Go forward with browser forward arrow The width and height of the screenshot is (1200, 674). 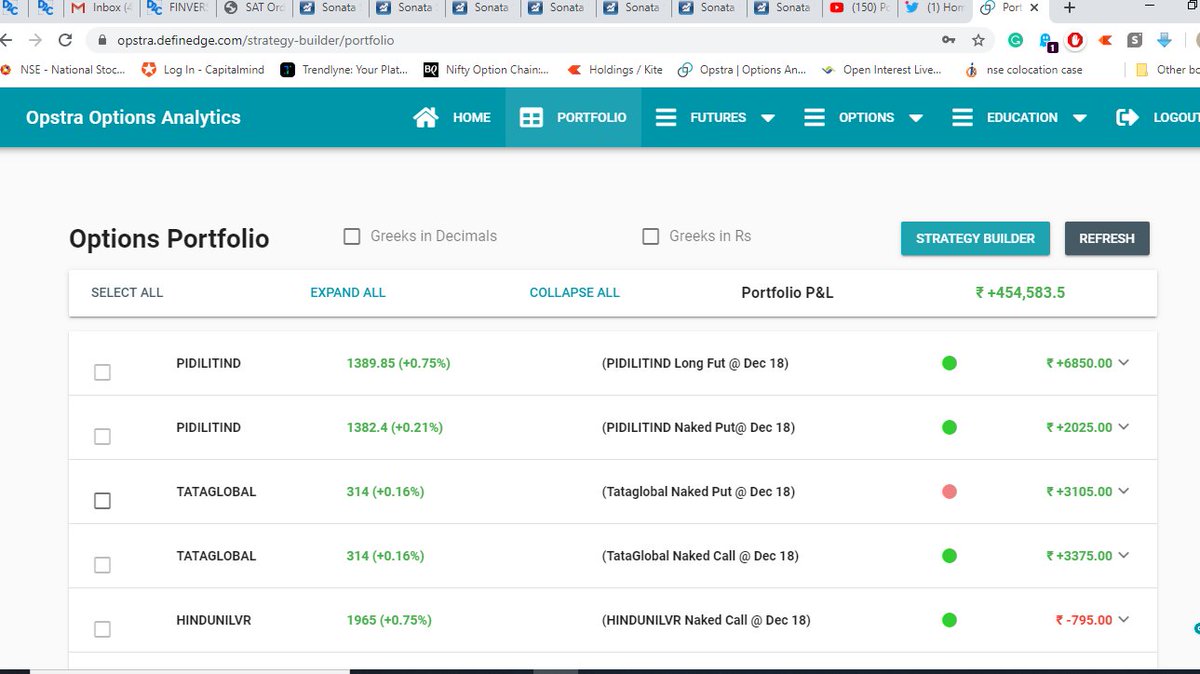[x=35, y=41]
